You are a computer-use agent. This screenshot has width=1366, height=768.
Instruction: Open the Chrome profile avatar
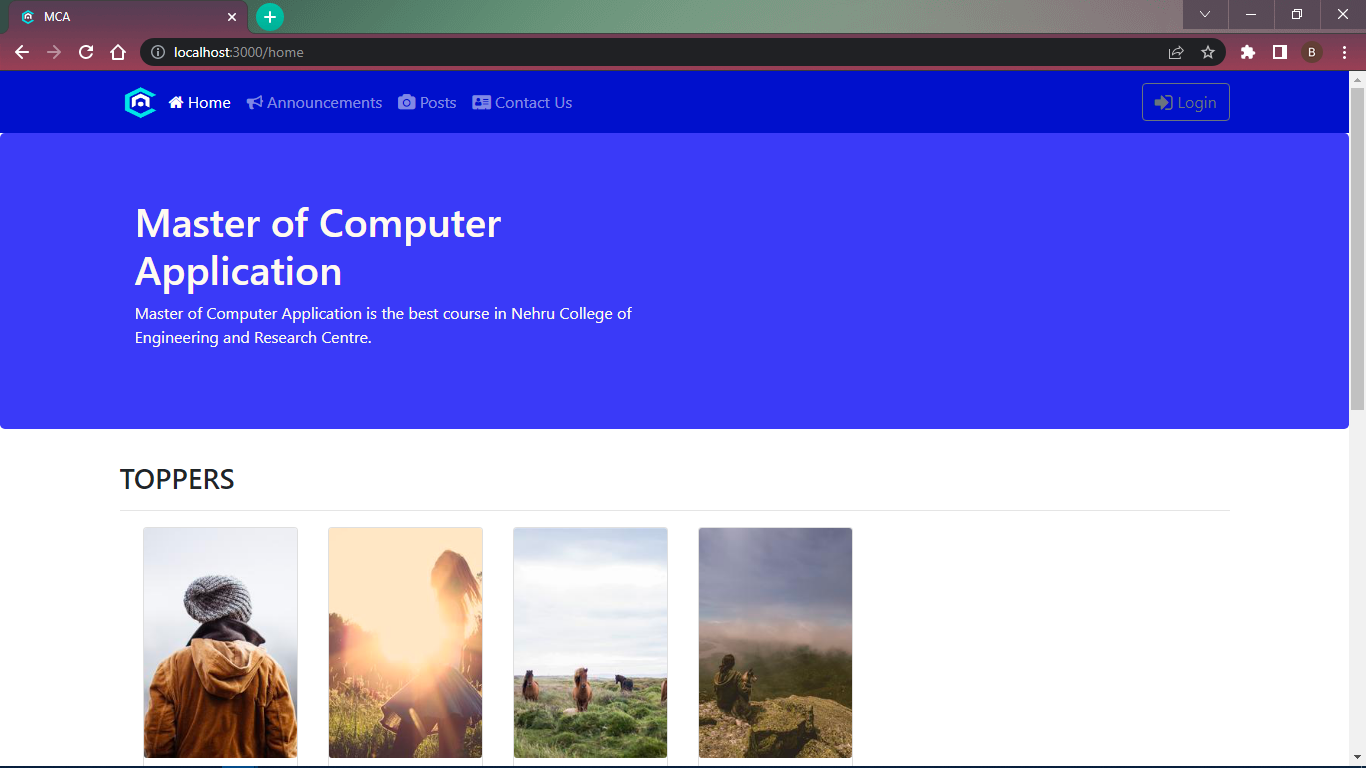click(1311, 52)
